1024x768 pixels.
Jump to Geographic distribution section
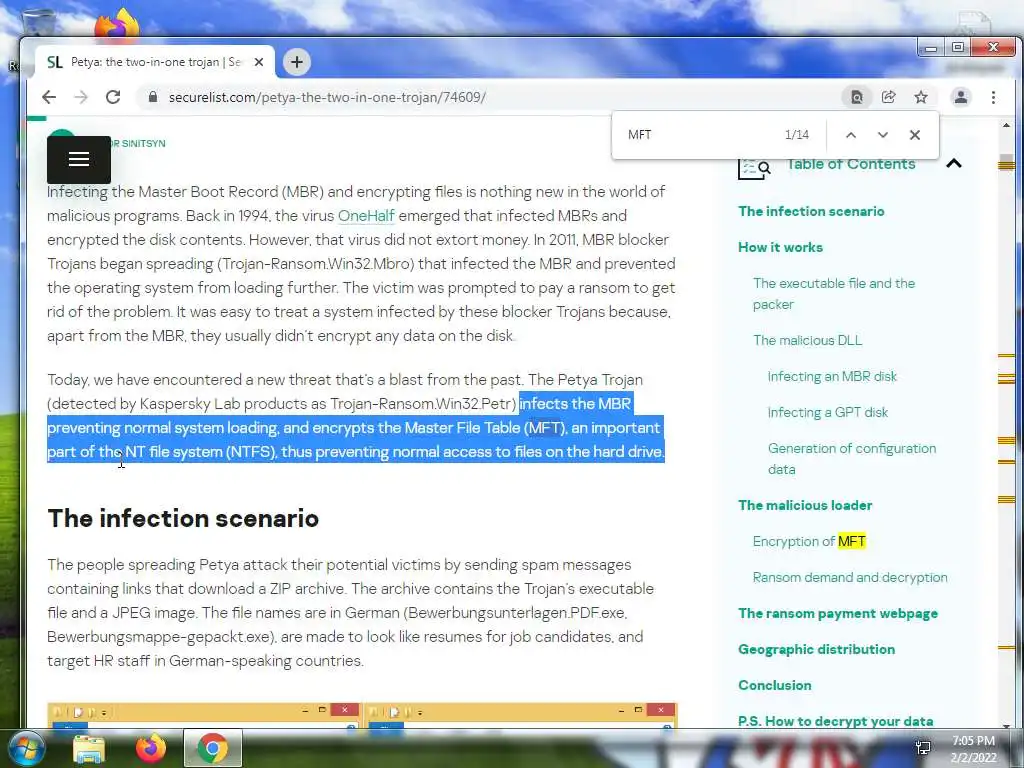pyautogui.click(x=816, y=649)
